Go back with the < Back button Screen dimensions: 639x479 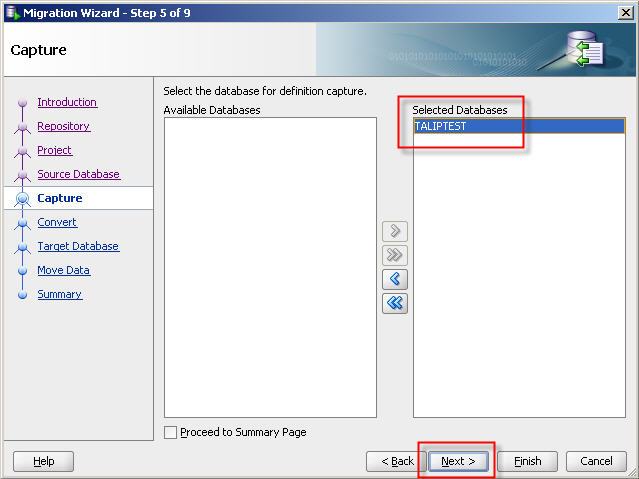click(397, 461)
